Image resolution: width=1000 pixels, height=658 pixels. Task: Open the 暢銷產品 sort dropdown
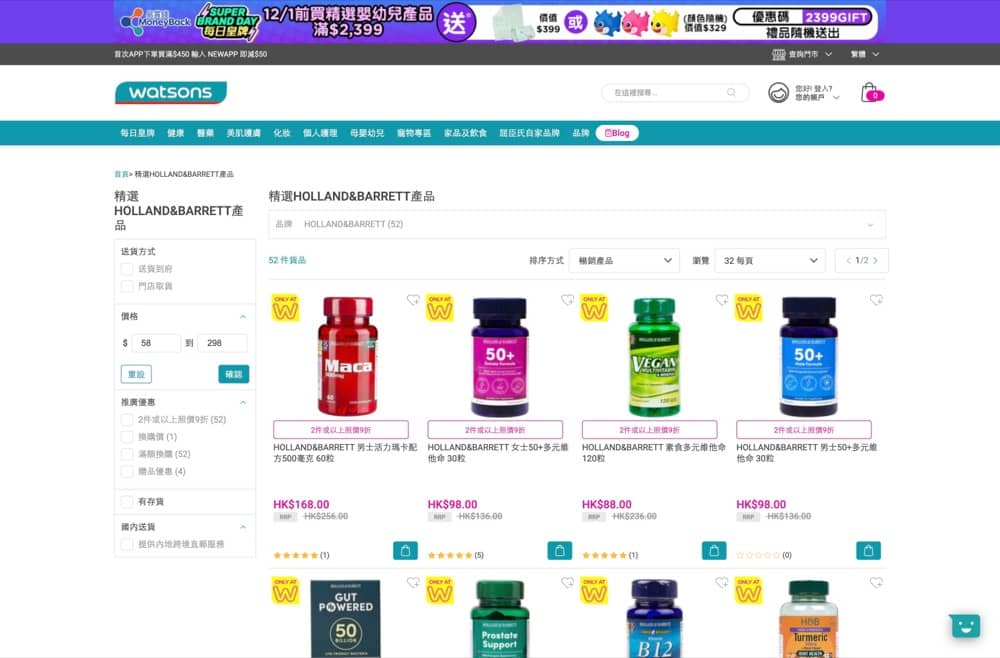(624, 261)
